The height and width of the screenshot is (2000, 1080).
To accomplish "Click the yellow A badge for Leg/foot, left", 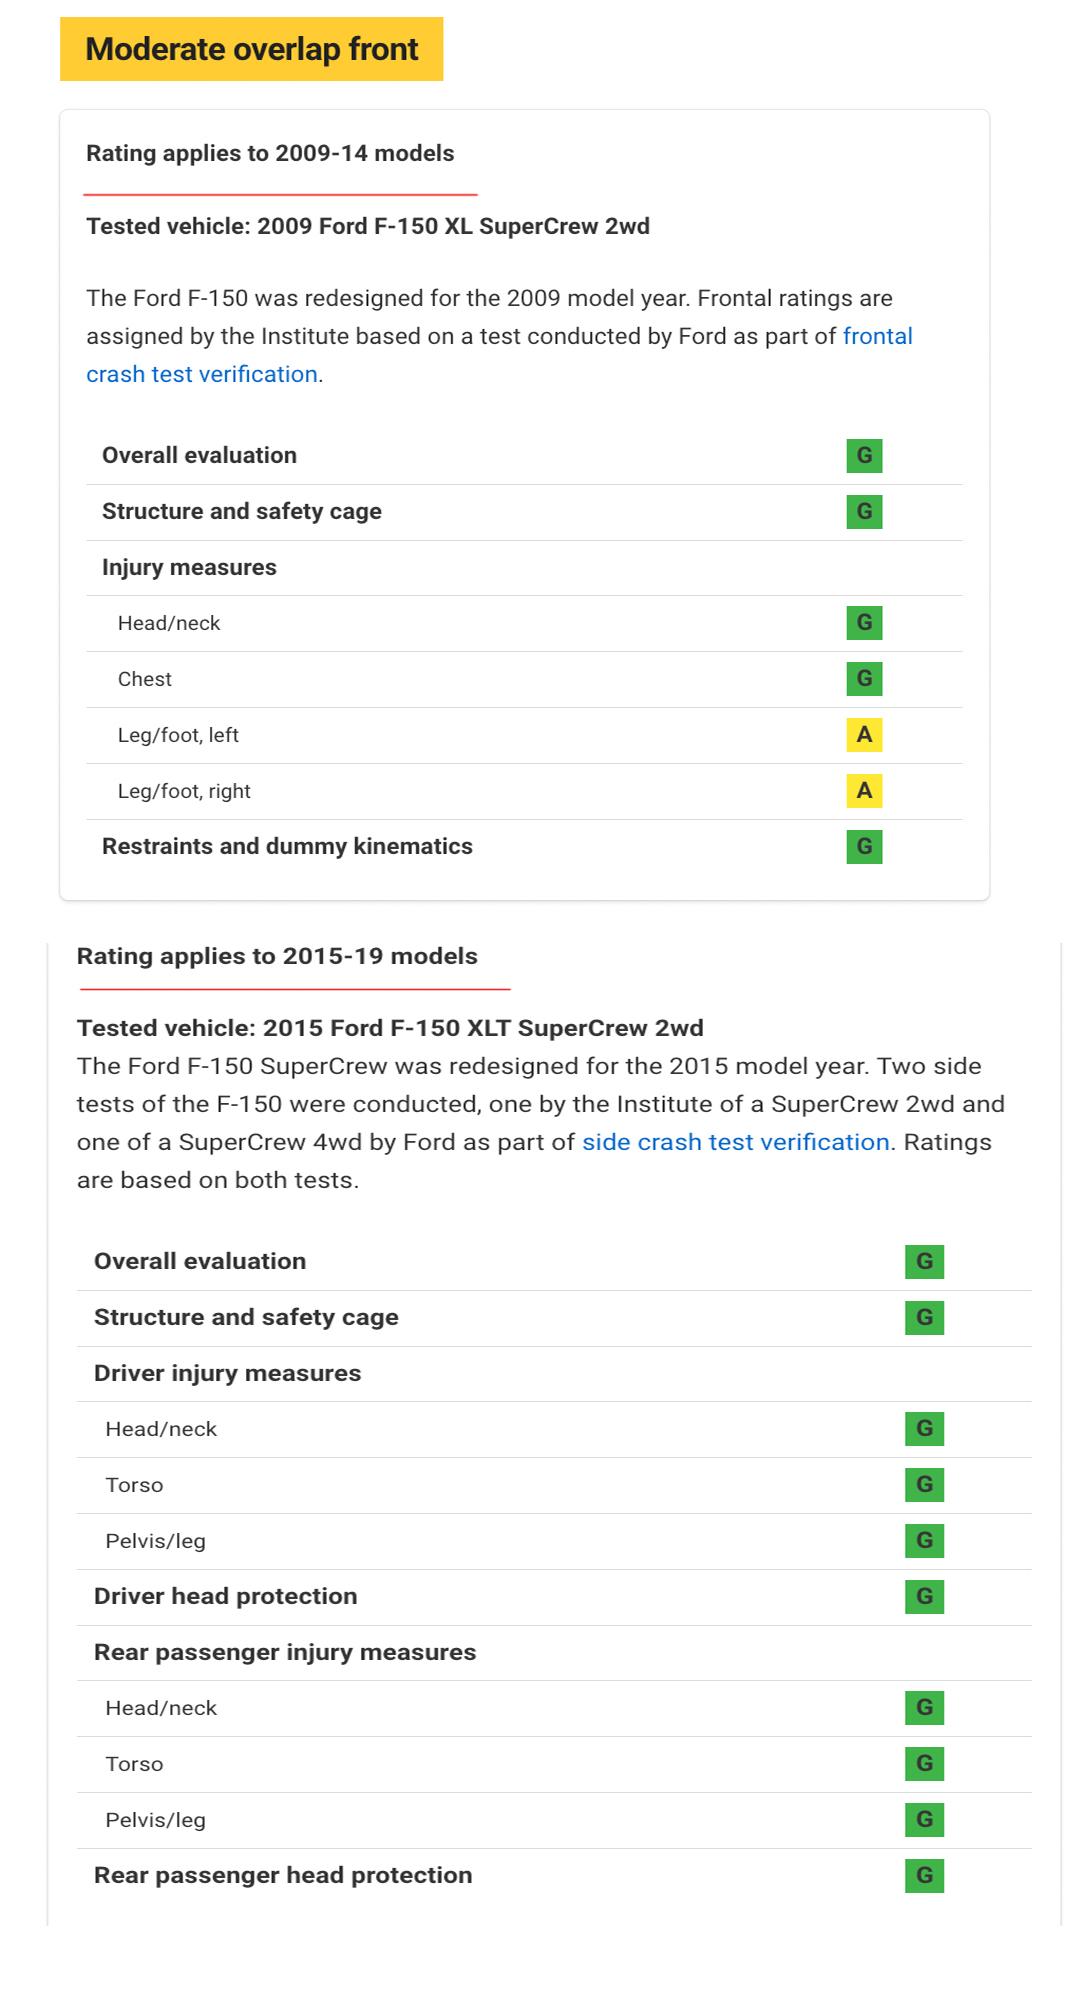I will pyautogui.click(x=864, y=735).
